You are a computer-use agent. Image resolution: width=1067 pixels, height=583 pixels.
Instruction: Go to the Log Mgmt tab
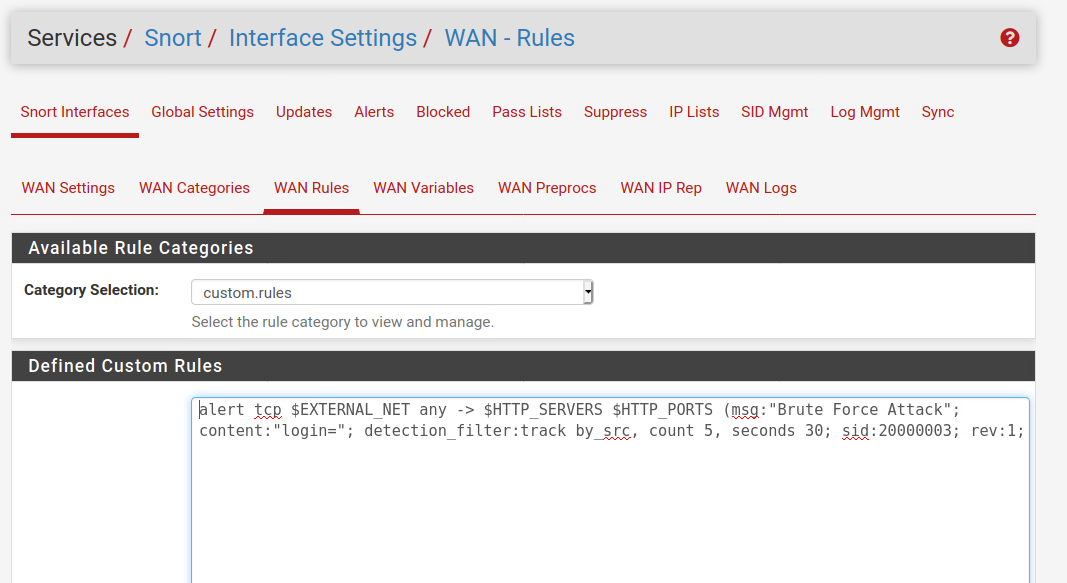pyautogui.click(x=864, y=112)
